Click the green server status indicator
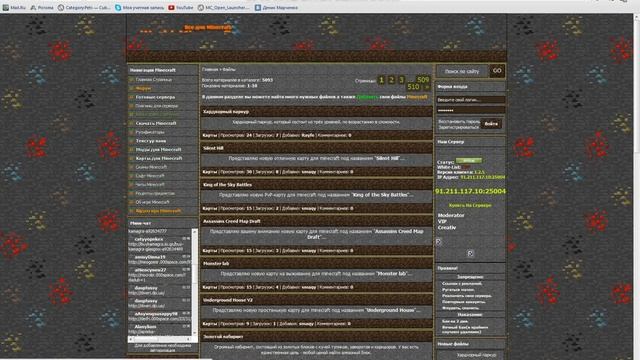This screenshot has height=360, width=640. click(x=469, y=161)
